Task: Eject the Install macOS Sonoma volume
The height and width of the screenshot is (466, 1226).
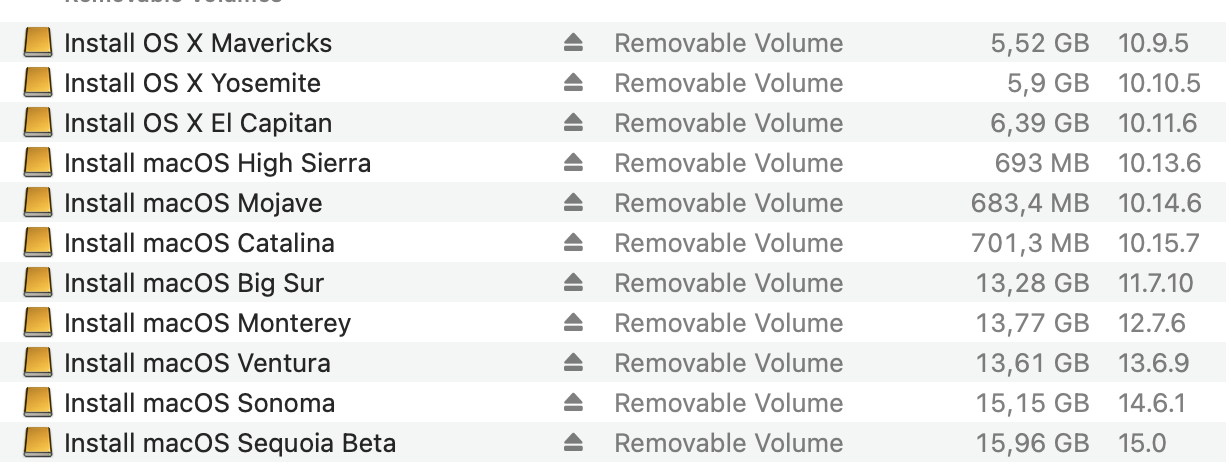Action: coord(572,403)
